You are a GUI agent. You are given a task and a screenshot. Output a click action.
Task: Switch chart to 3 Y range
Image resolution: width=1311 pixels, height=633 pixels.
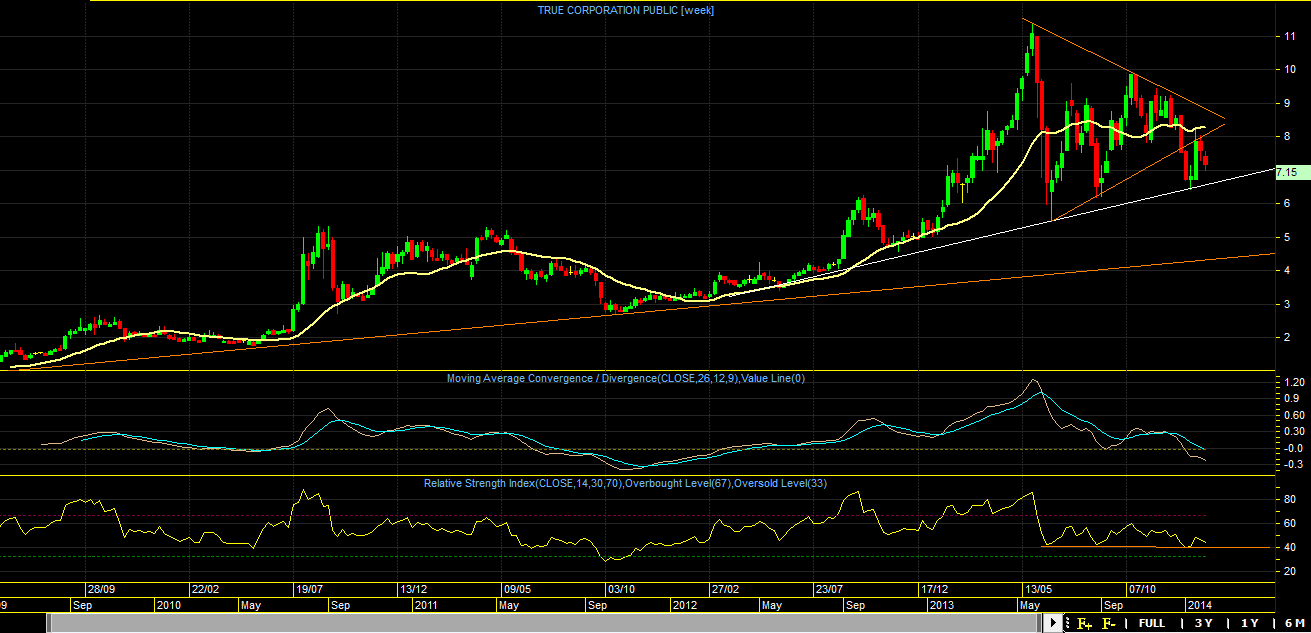[x=1203, y=623]
